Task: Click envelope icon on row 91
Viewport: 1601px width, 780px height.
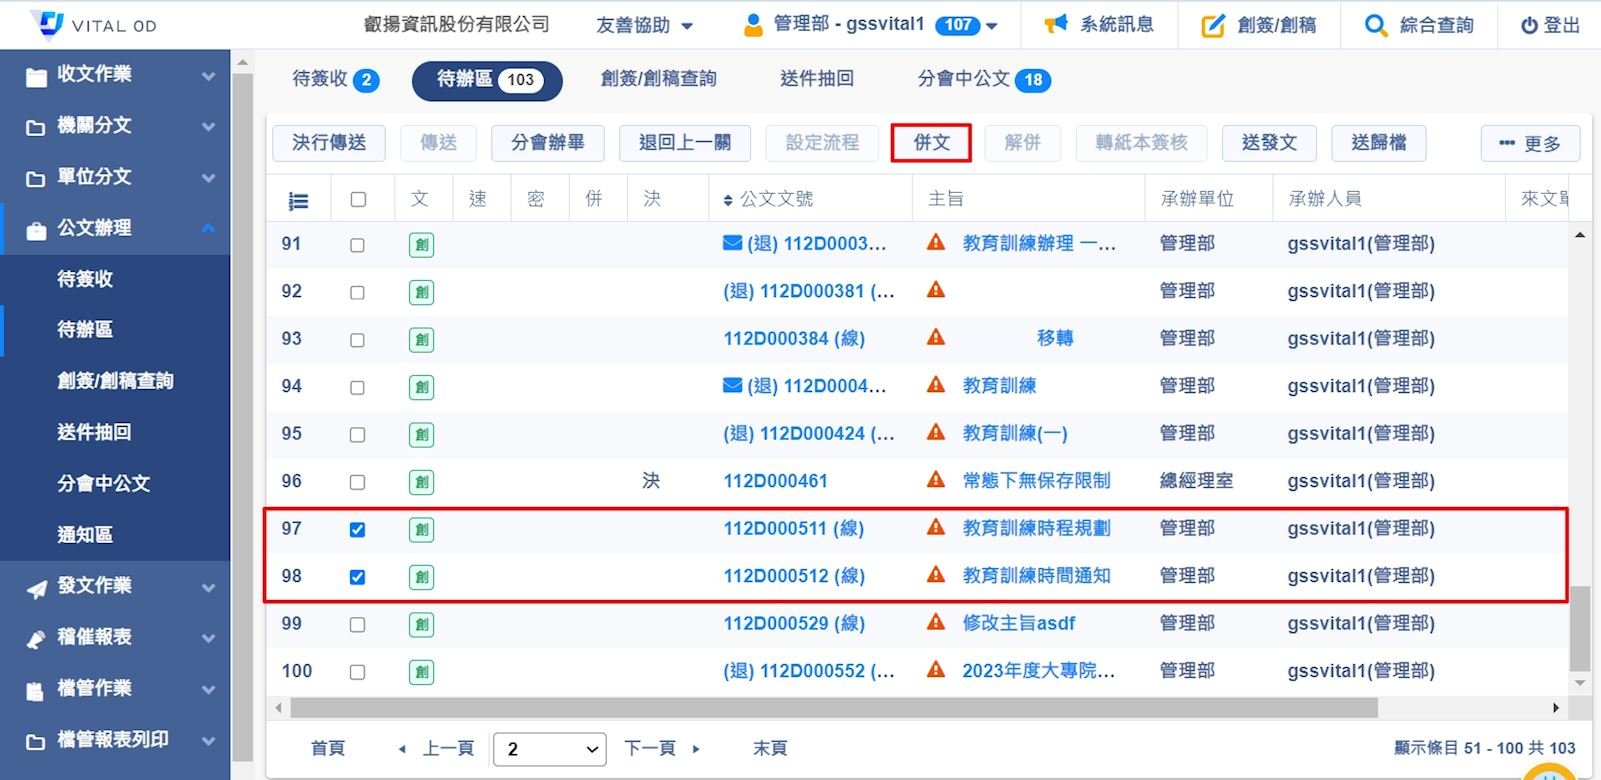Action: (x=732, y=243)
